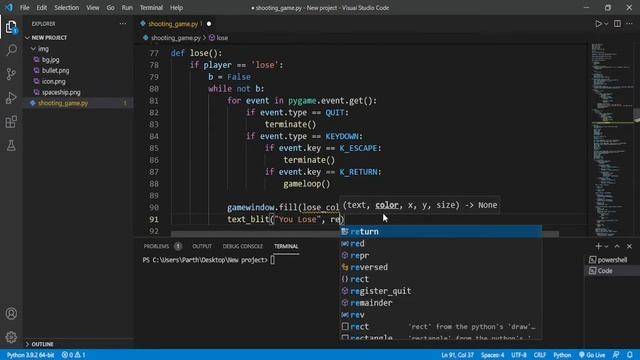Pick 'remainder' from the suggestion list
This screenshot has width=640, height=360.
point(441,302)
